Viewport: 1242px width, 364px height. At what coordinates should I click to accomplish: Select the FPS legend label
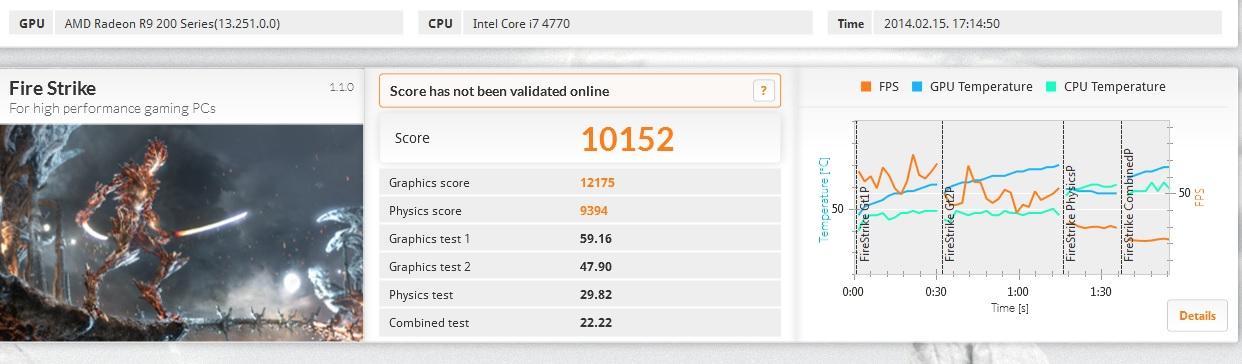coord(889,87)
